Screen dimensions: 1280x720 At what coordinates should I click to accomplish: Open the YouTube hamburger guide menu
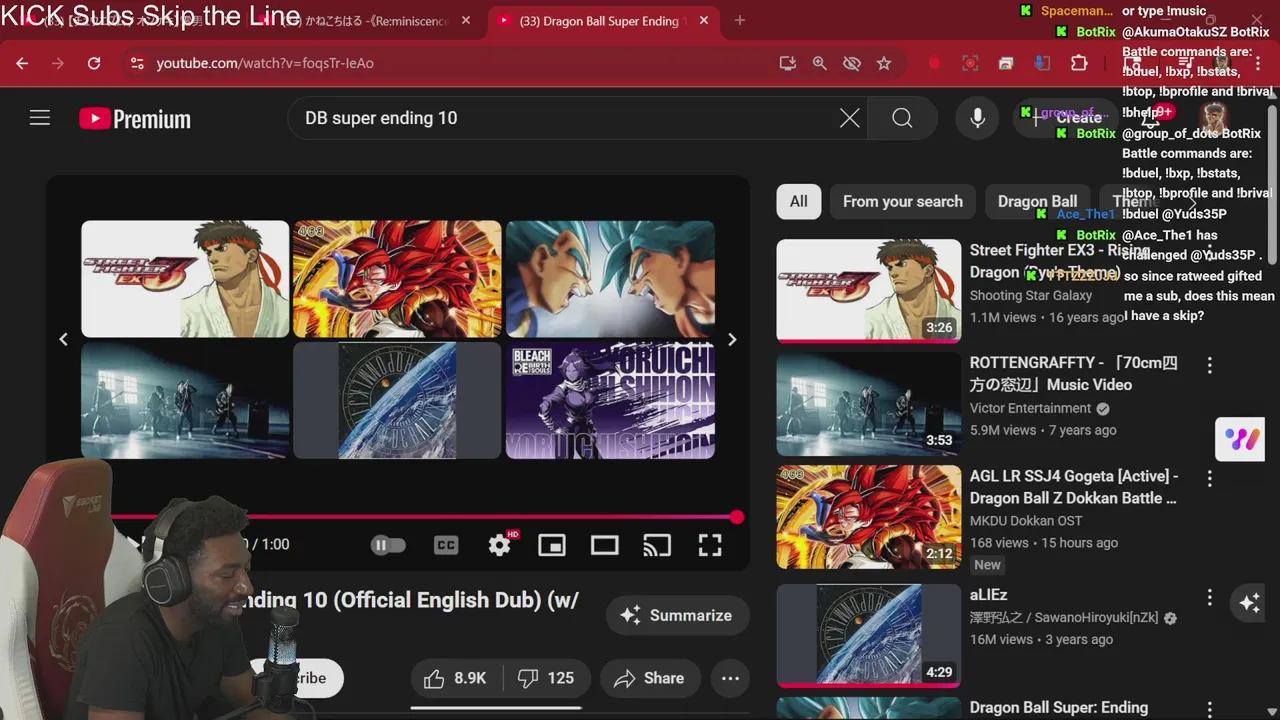coord(40,118)
